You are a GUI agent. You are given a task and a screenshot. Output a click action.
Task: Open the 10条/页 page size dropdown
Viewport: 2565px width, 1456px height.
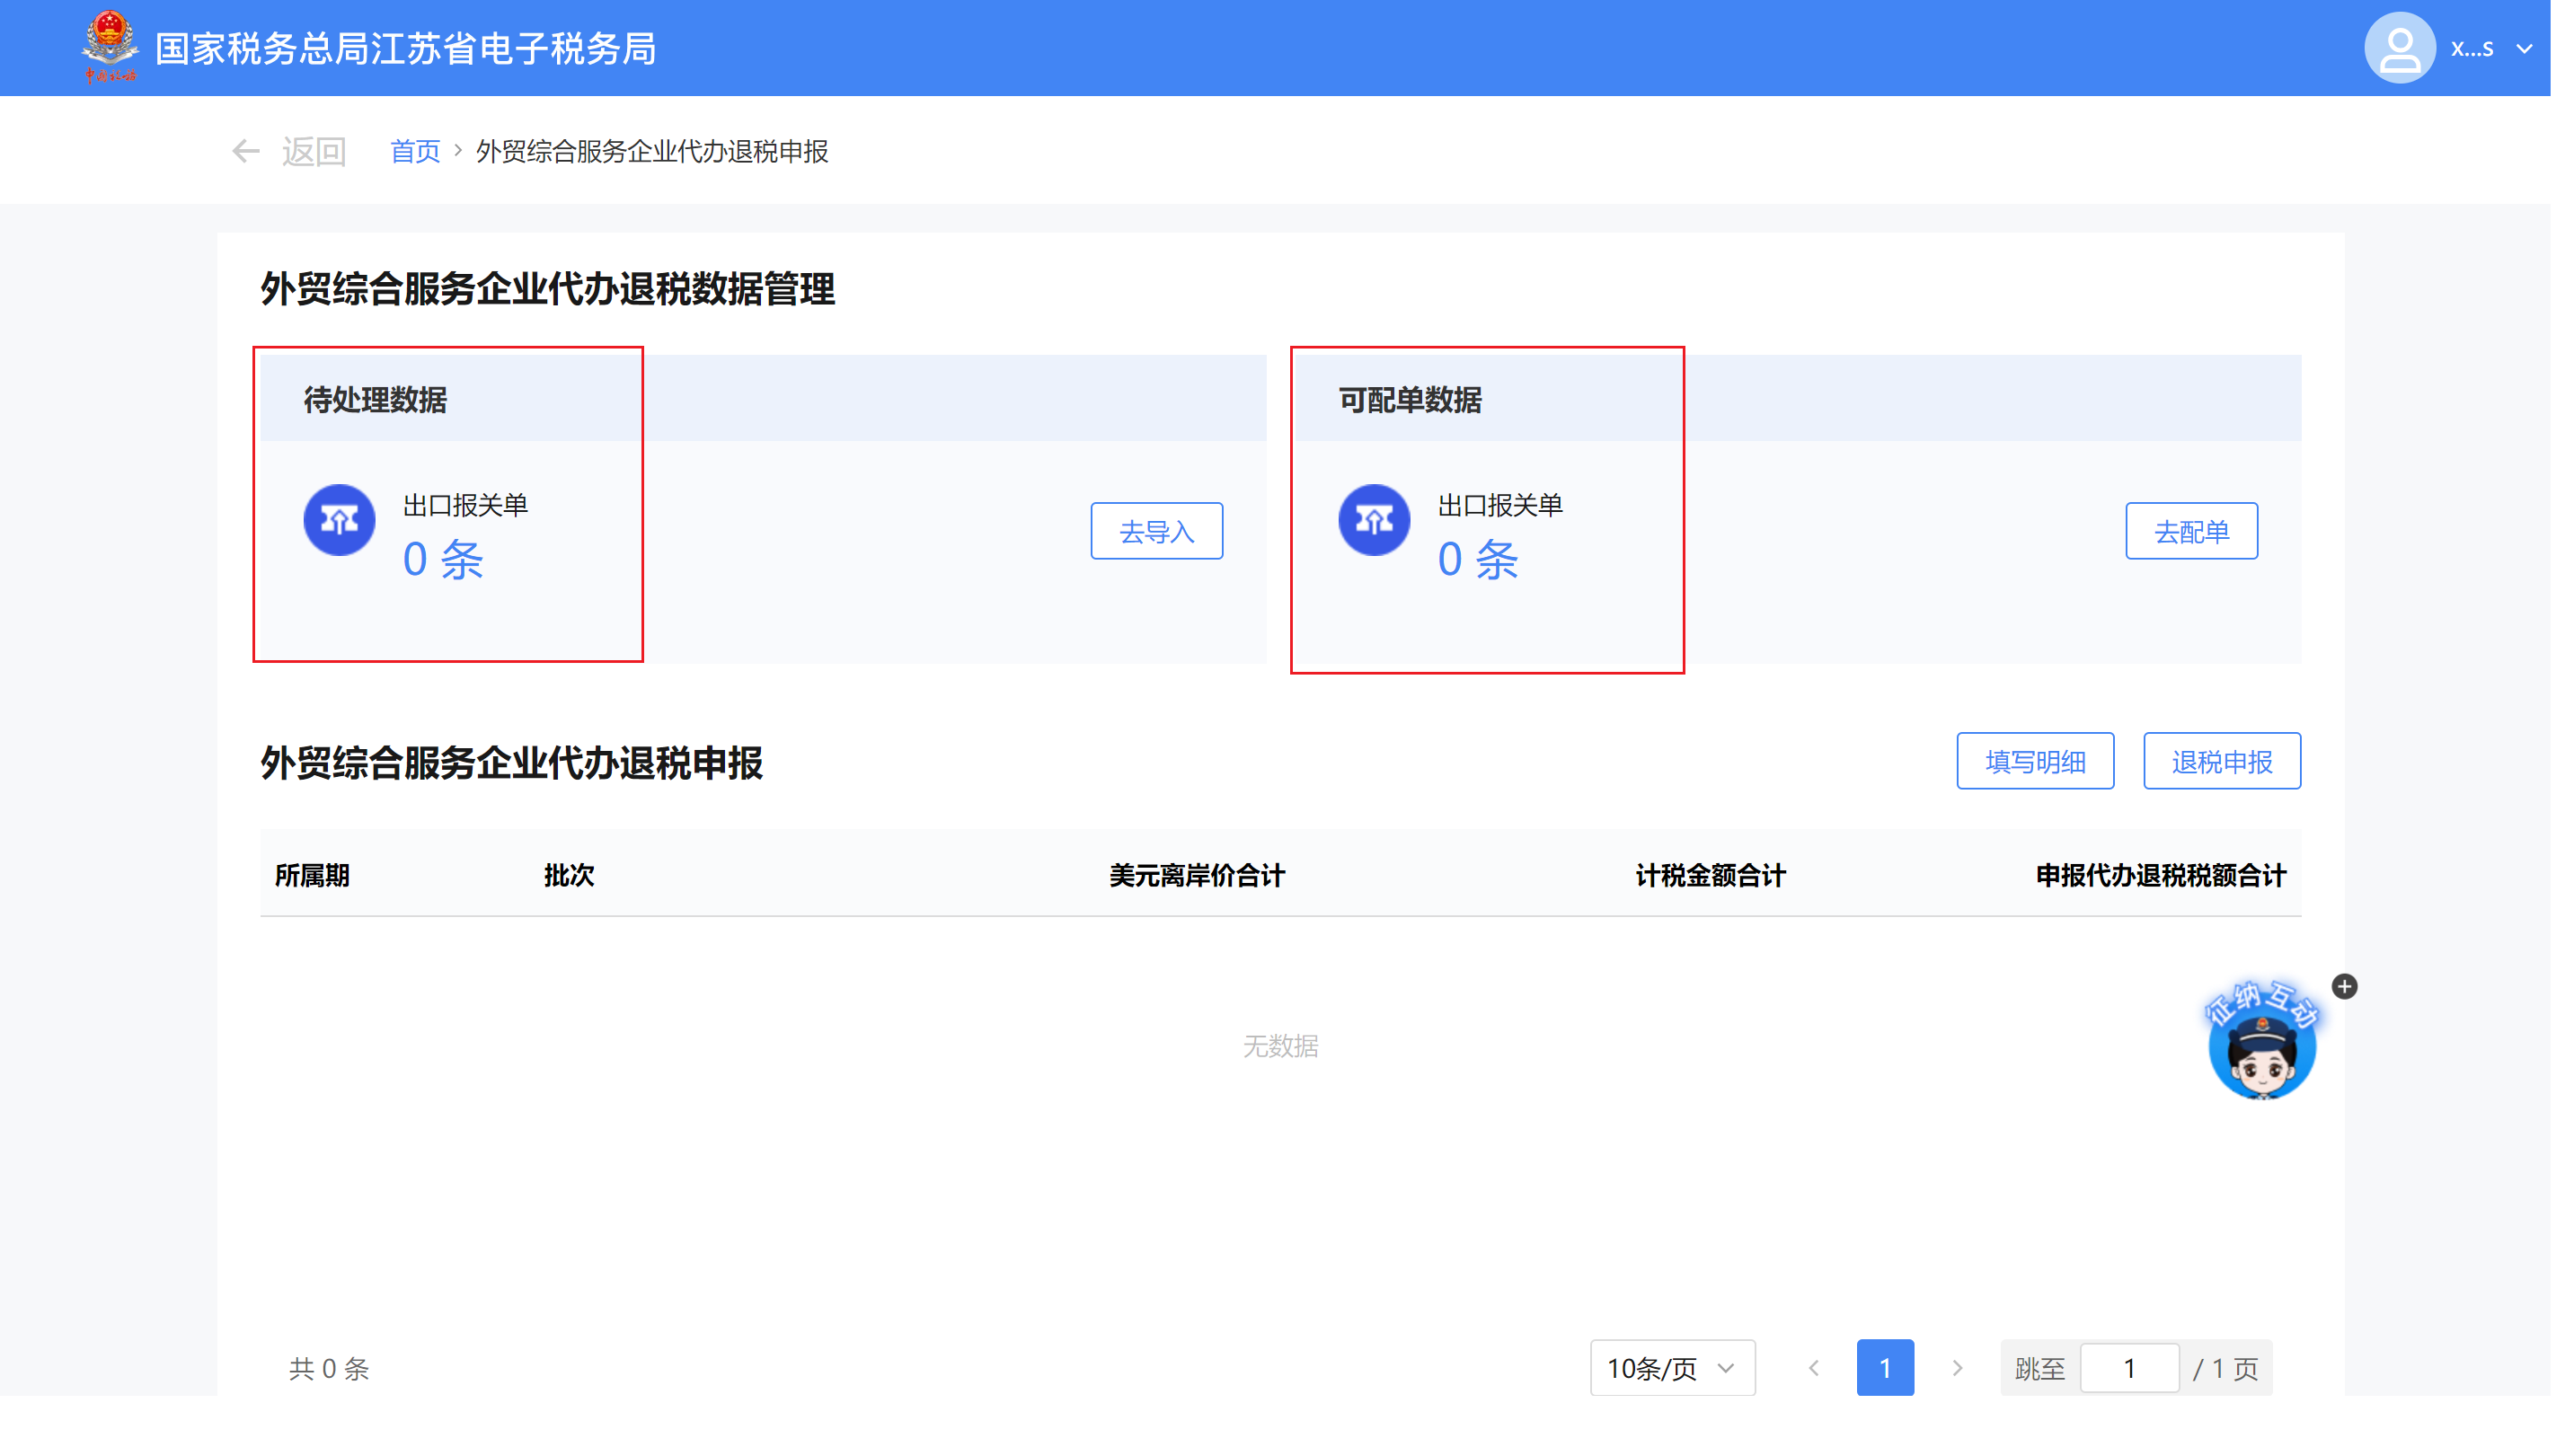[1672, 1368]
